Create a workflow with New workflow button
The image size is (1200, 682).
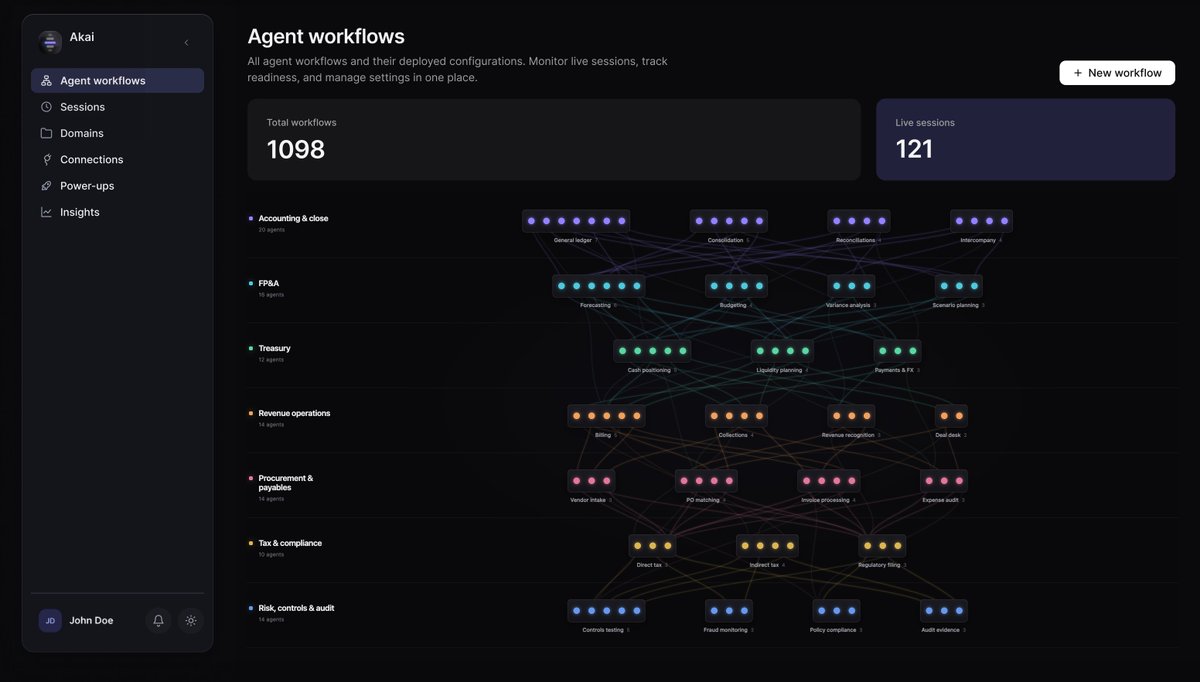(1117, 73)
